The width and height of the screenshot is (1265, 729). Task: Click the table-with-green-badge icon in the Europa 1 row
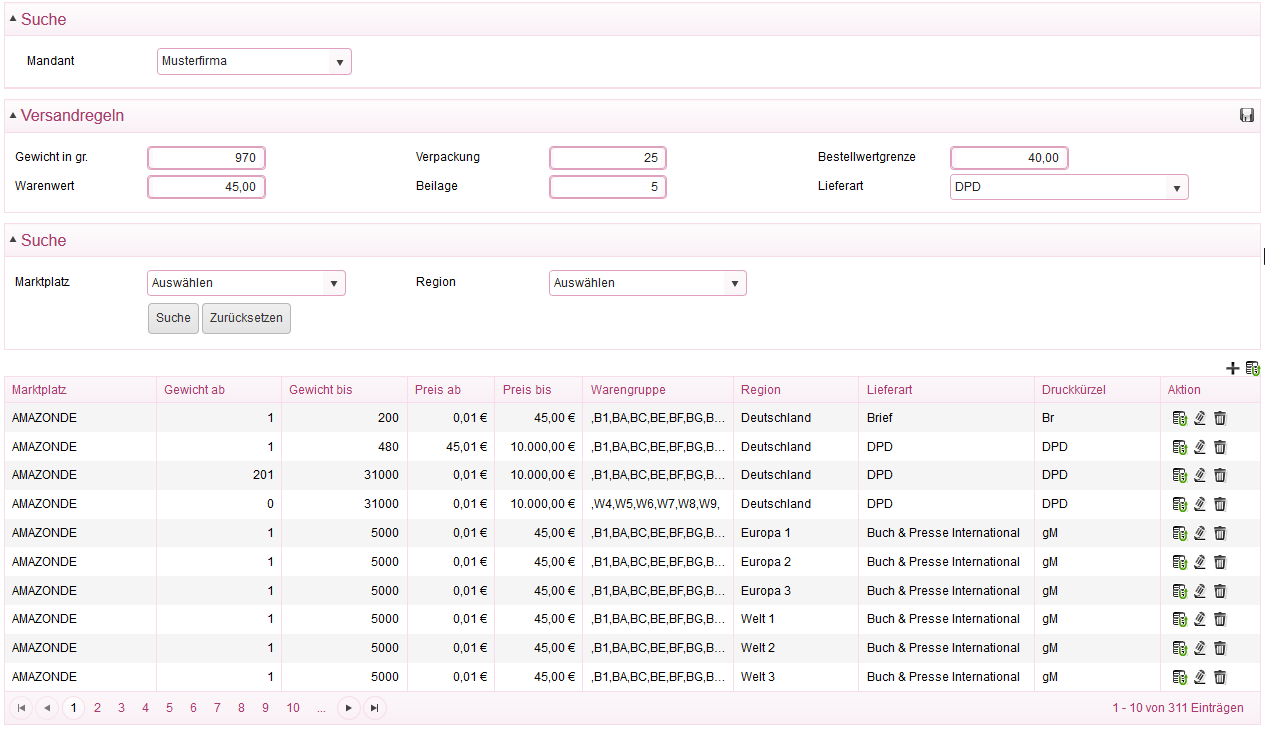pyautogui.click(x=1180, y=533)
